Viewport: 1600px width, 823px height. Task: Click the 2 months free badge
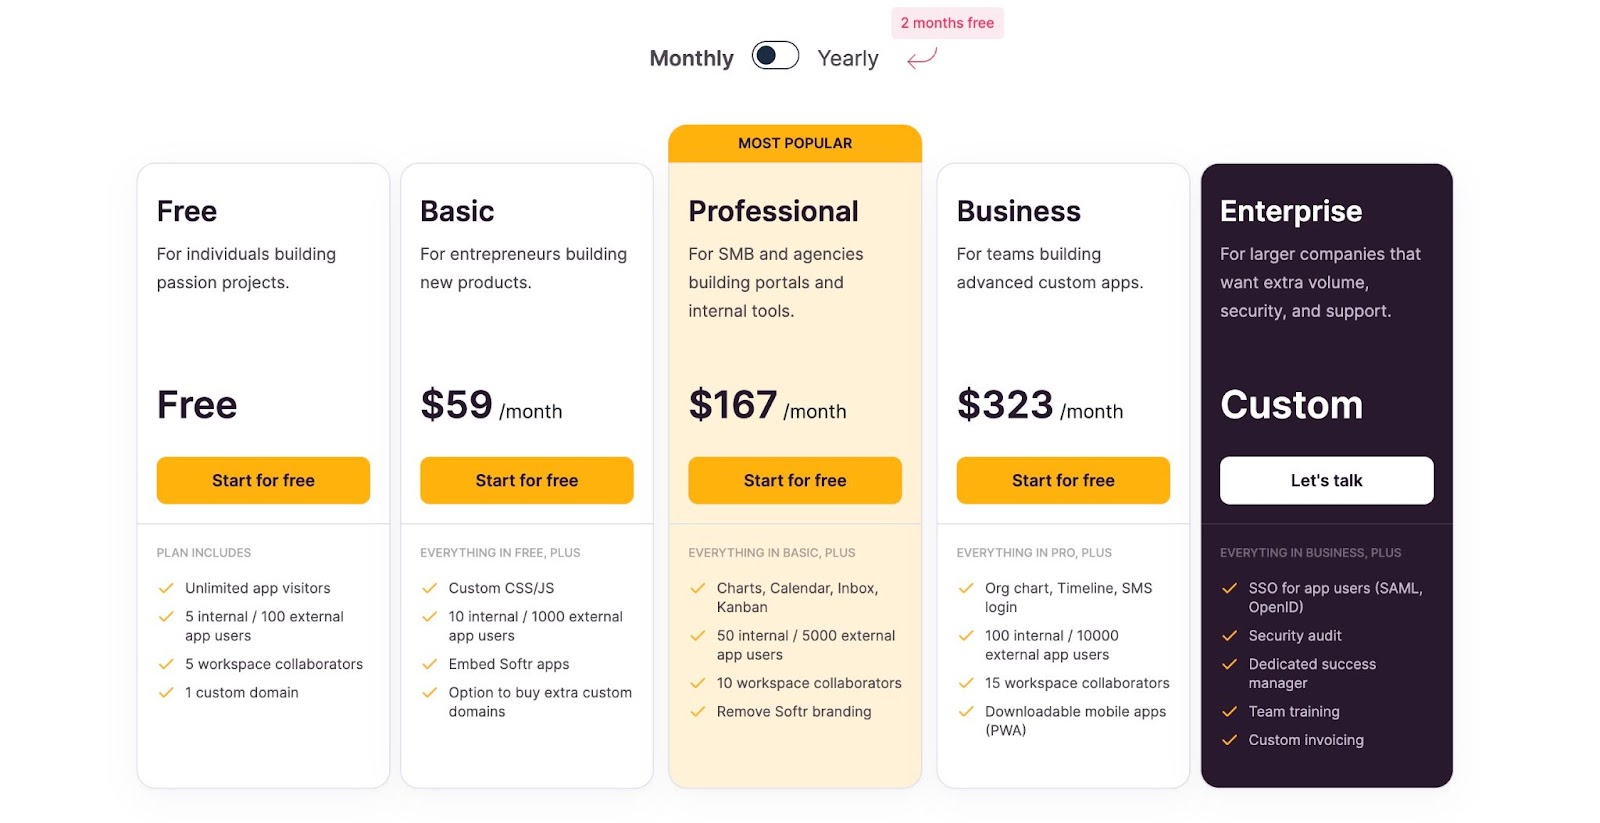coord(946,22)
